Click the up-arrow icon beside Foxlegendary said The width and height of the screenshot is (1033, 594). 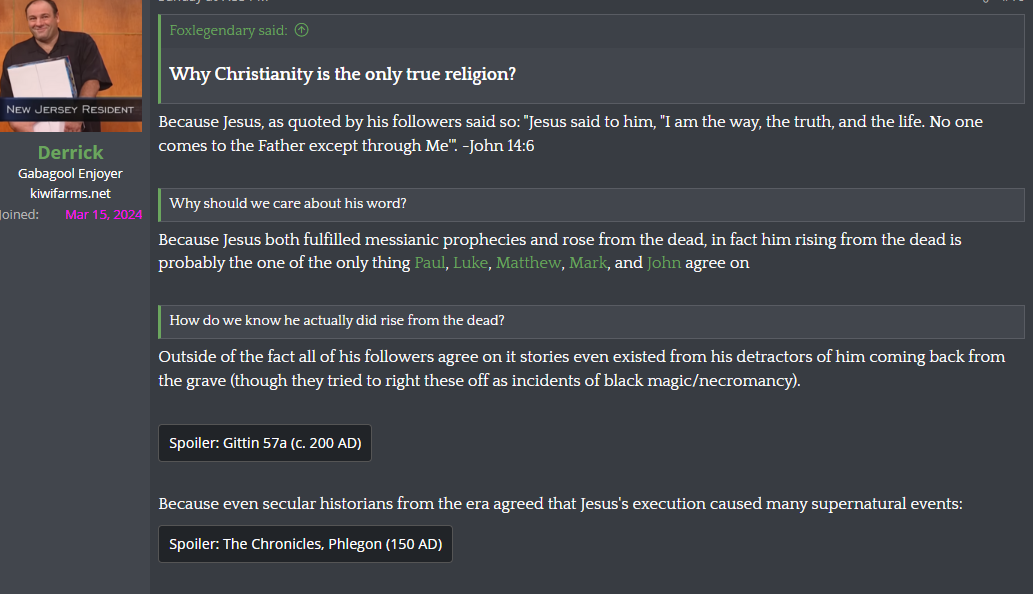(x=301, y=30)
